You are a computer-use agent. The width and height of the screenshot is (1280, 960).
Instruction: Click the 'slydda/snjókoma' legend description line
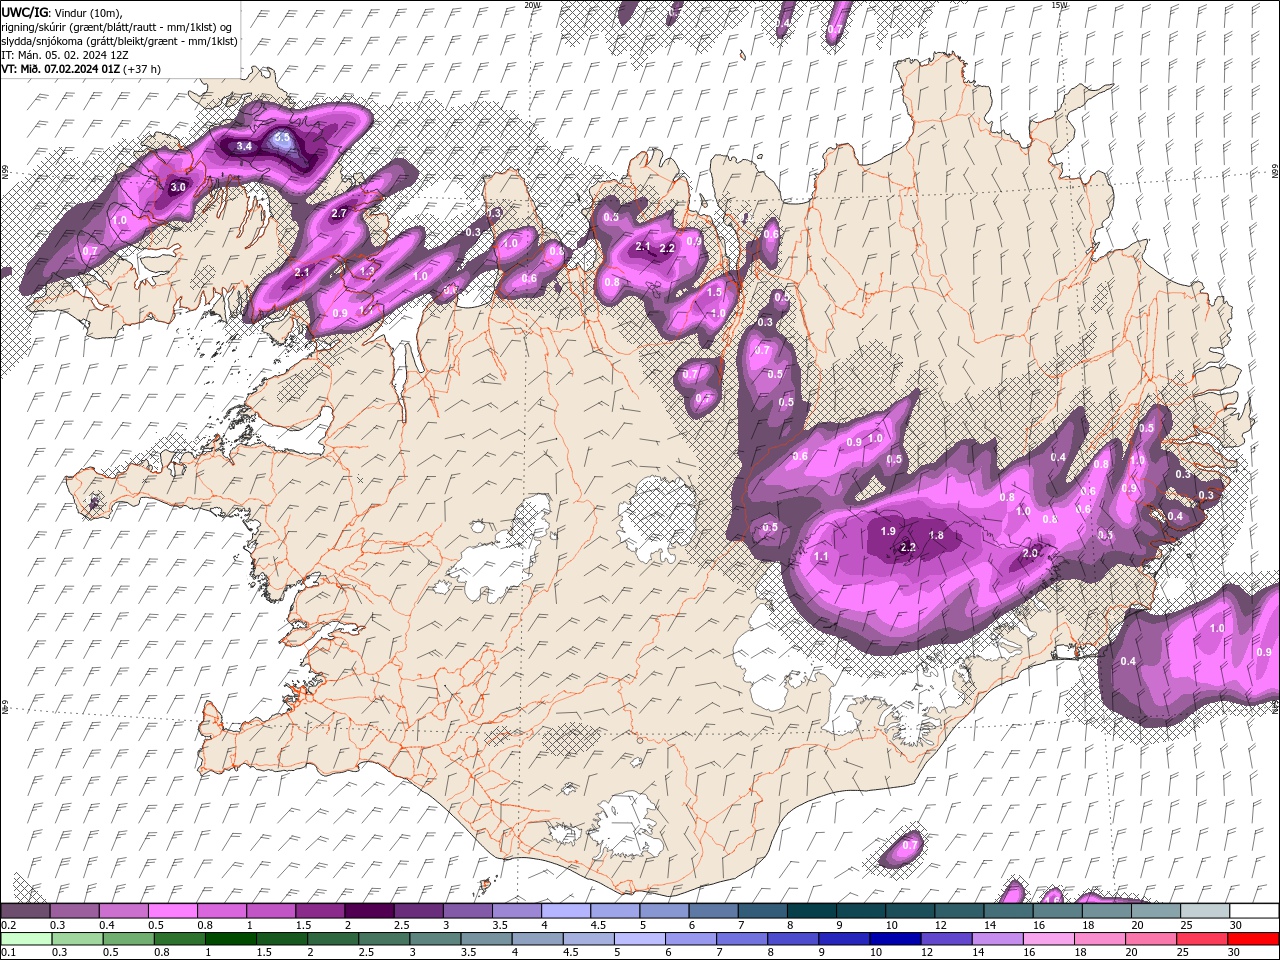coord(119,41)
